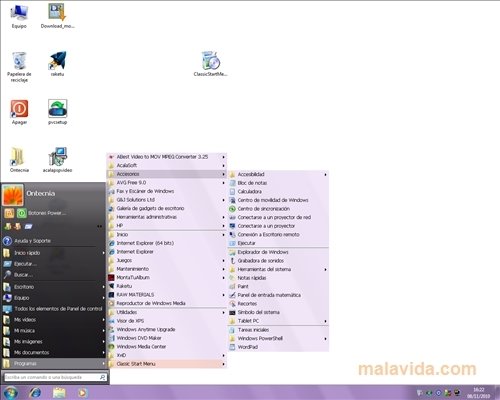Click Botones Power... label
500x400 pixels.
click(x=47, y=213)
